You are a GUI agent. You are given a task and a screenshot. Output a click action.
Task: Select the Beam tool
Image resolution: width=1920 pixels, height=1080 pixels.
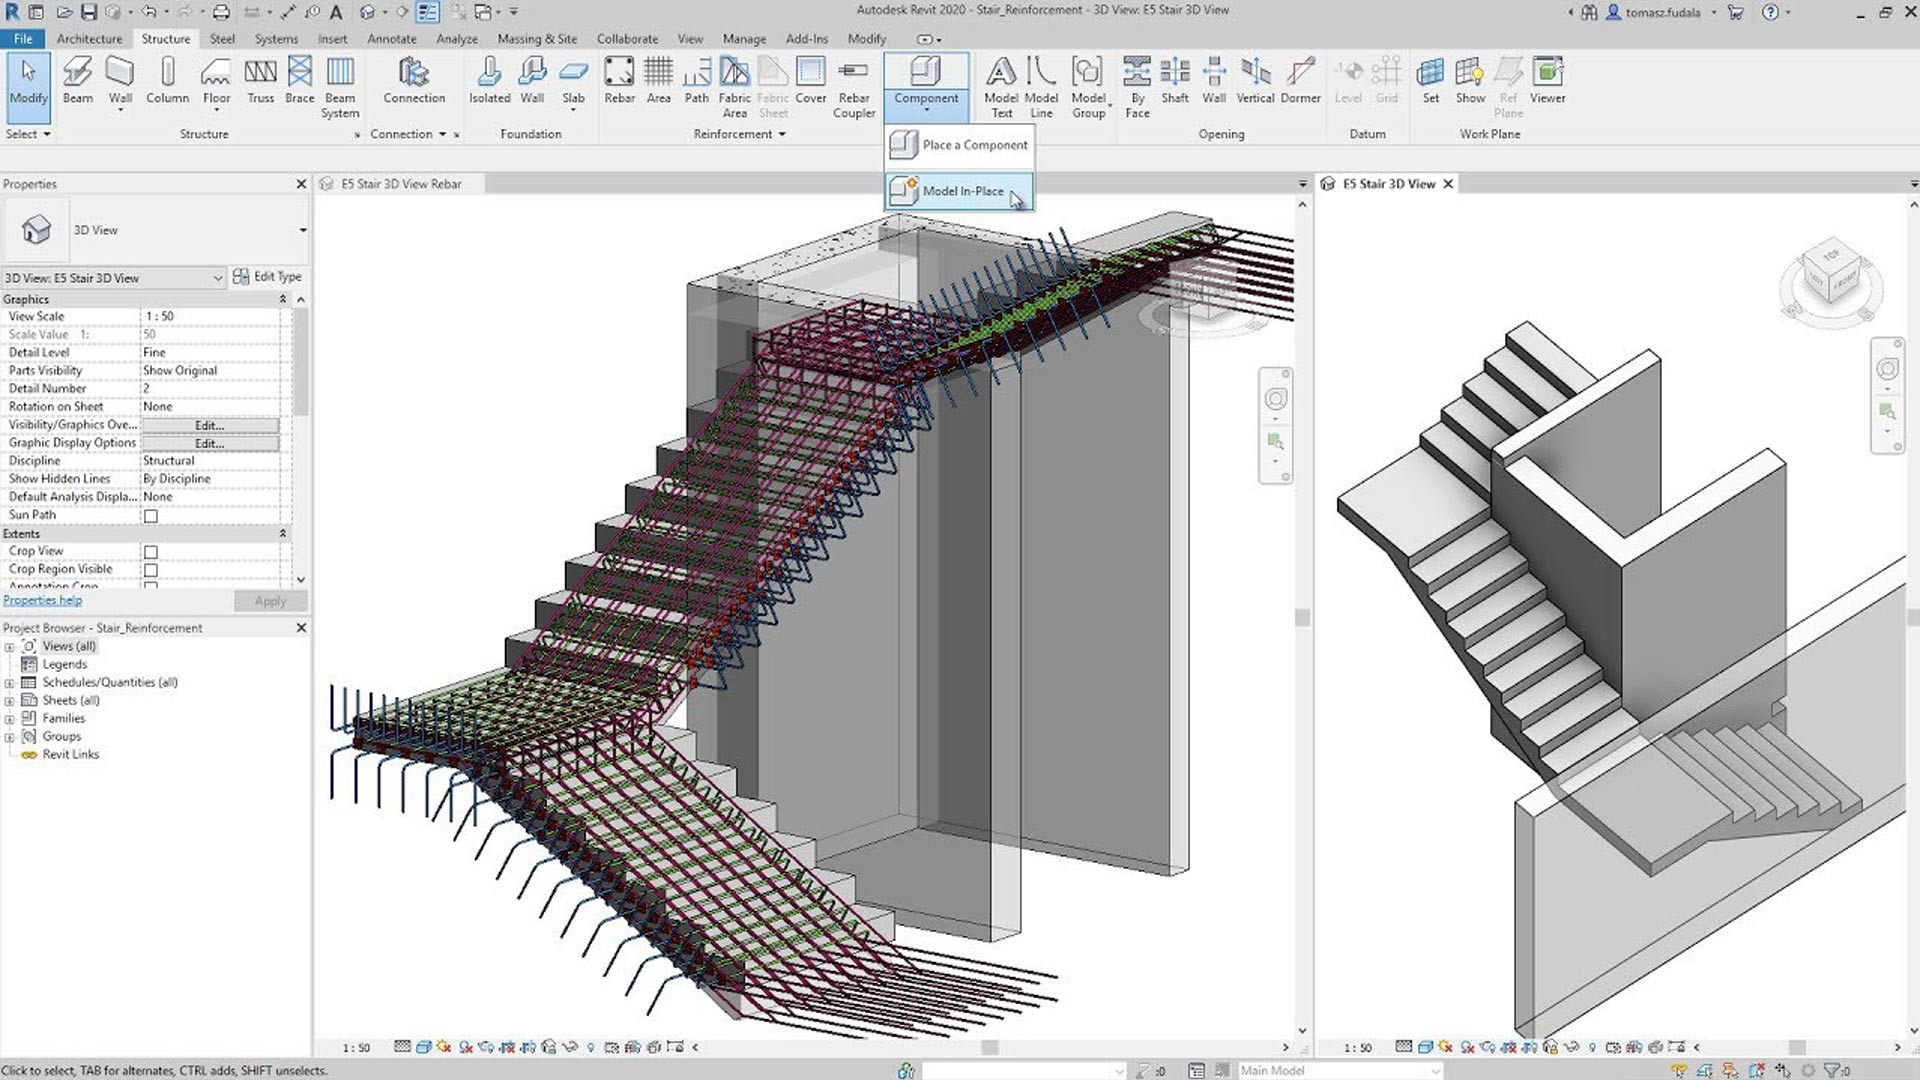[x=78, y=80]
